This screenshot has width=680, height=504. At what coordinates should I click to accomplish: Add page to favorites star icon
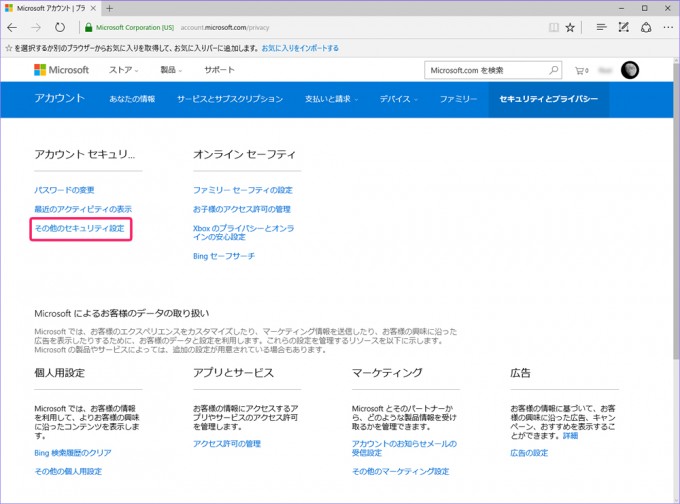570,28
